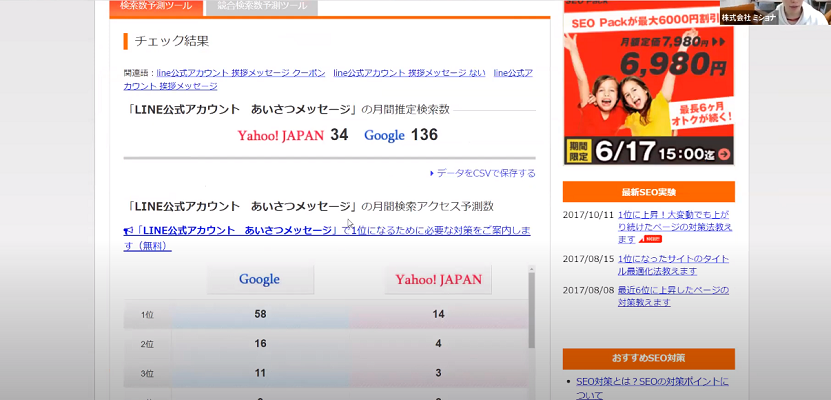Click megaphone icon beside guidance link

(128, 231)
